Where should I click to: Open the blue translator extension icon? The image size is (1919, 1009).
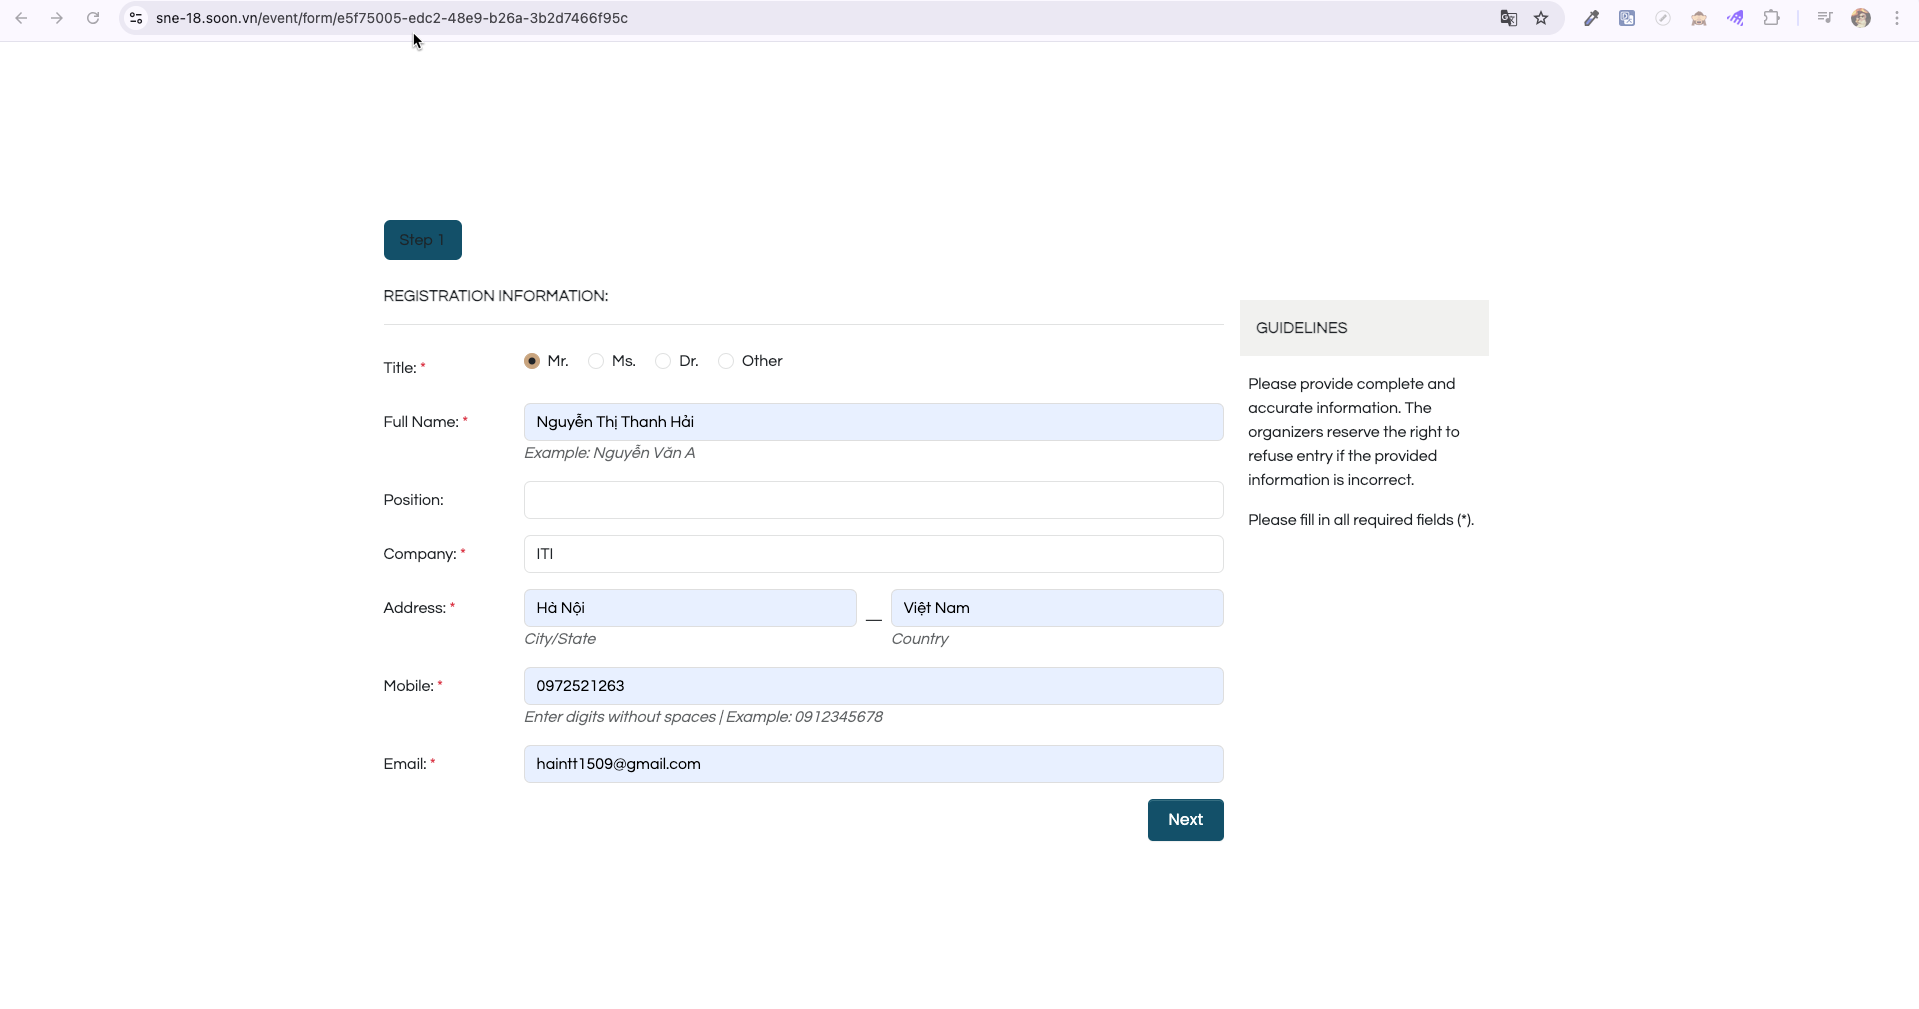point(1627,18)
